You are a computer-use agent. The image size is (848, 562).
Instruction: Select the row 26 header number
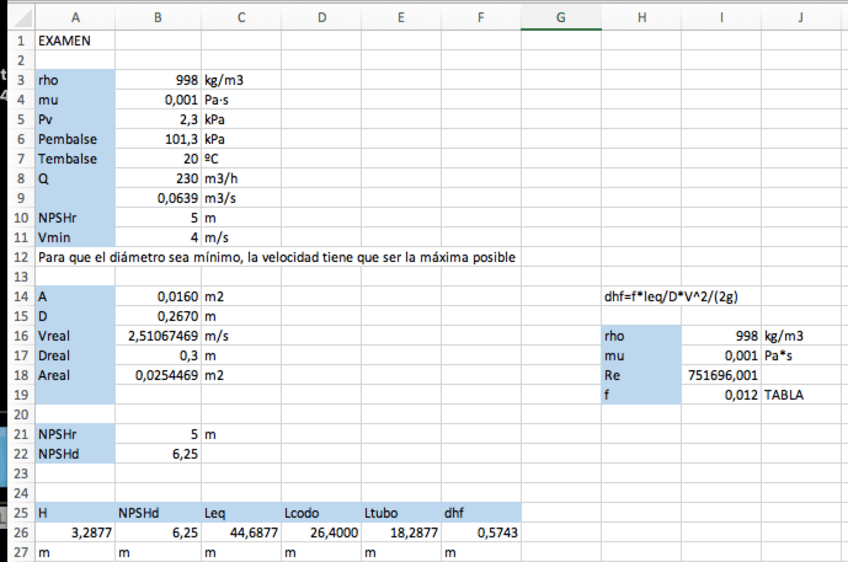tap(20, 533)
